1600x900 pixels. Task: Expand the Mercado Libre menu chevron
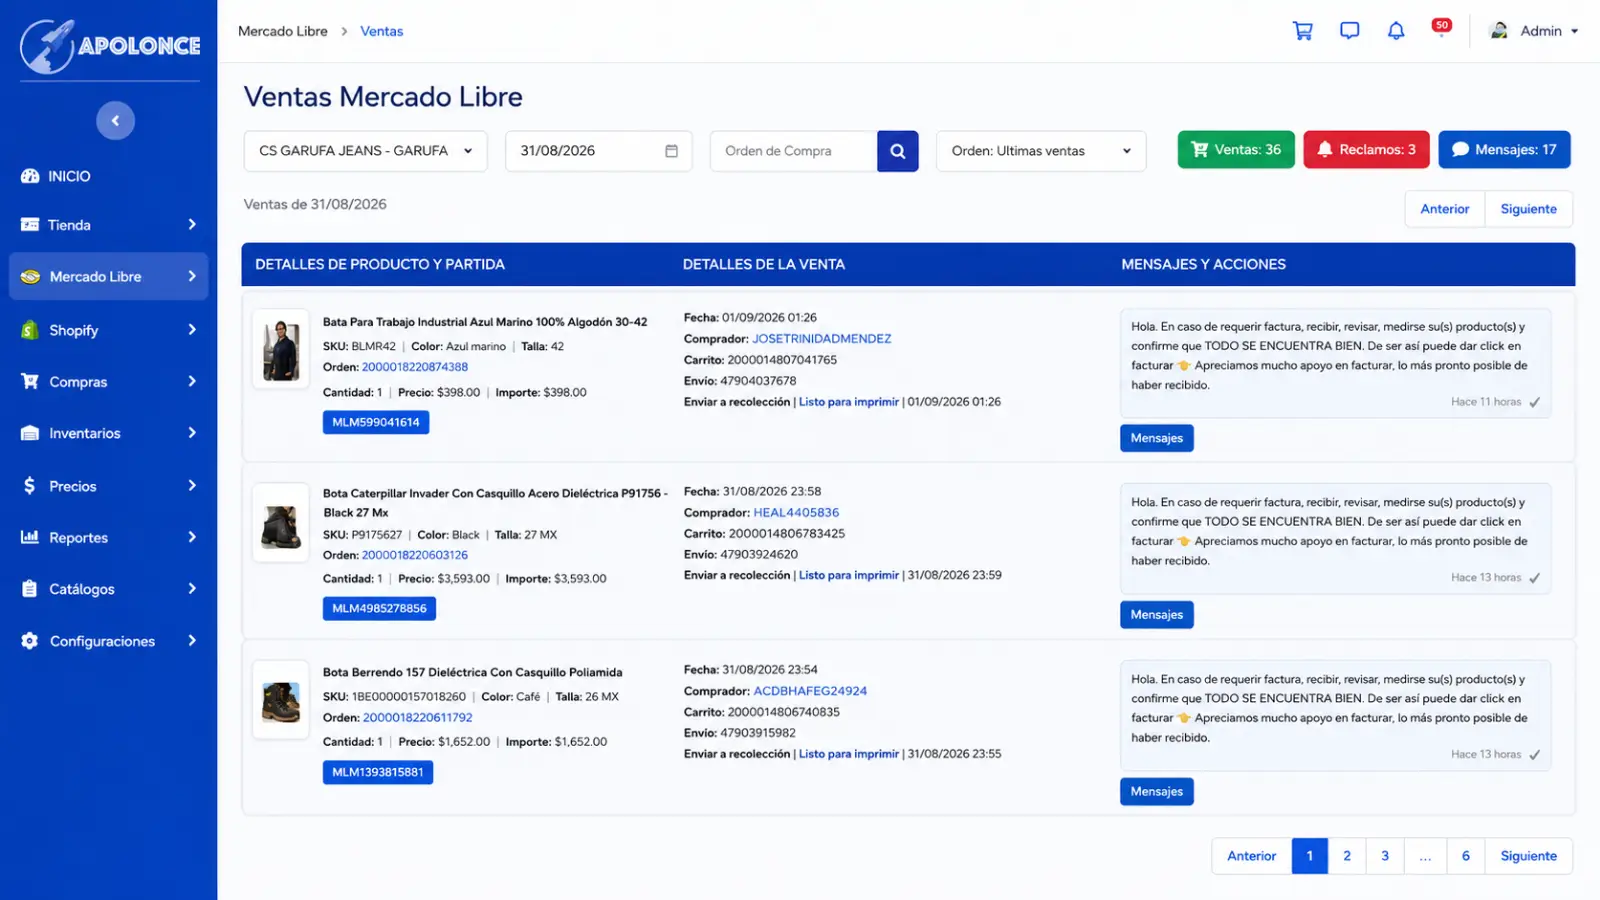click(x=192, y=276)
